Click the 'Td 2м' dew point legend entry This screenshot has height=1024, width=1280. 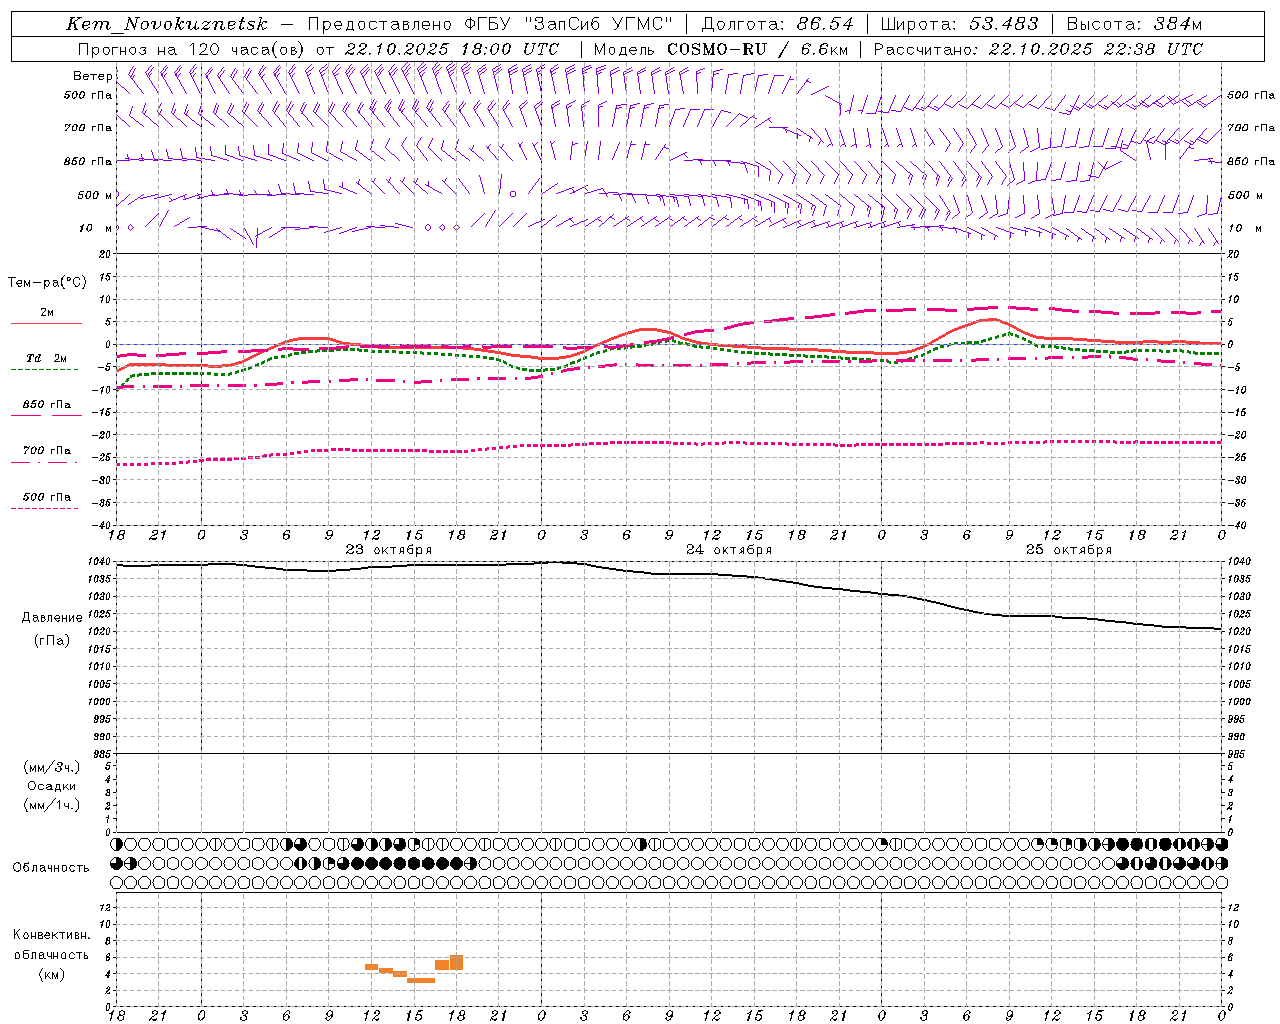click(x=46, y=358)
